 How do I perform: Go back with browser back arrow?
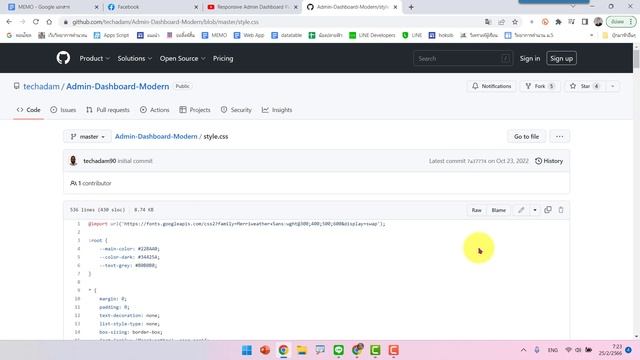click(9, 22)
